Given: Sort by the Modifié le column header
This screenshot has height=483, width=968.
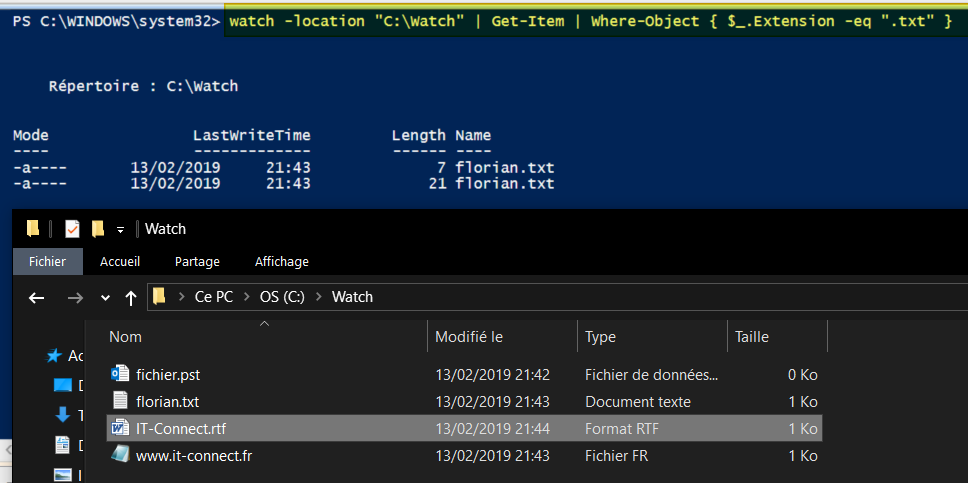Looking at the screenshot, I should [469, 337].
